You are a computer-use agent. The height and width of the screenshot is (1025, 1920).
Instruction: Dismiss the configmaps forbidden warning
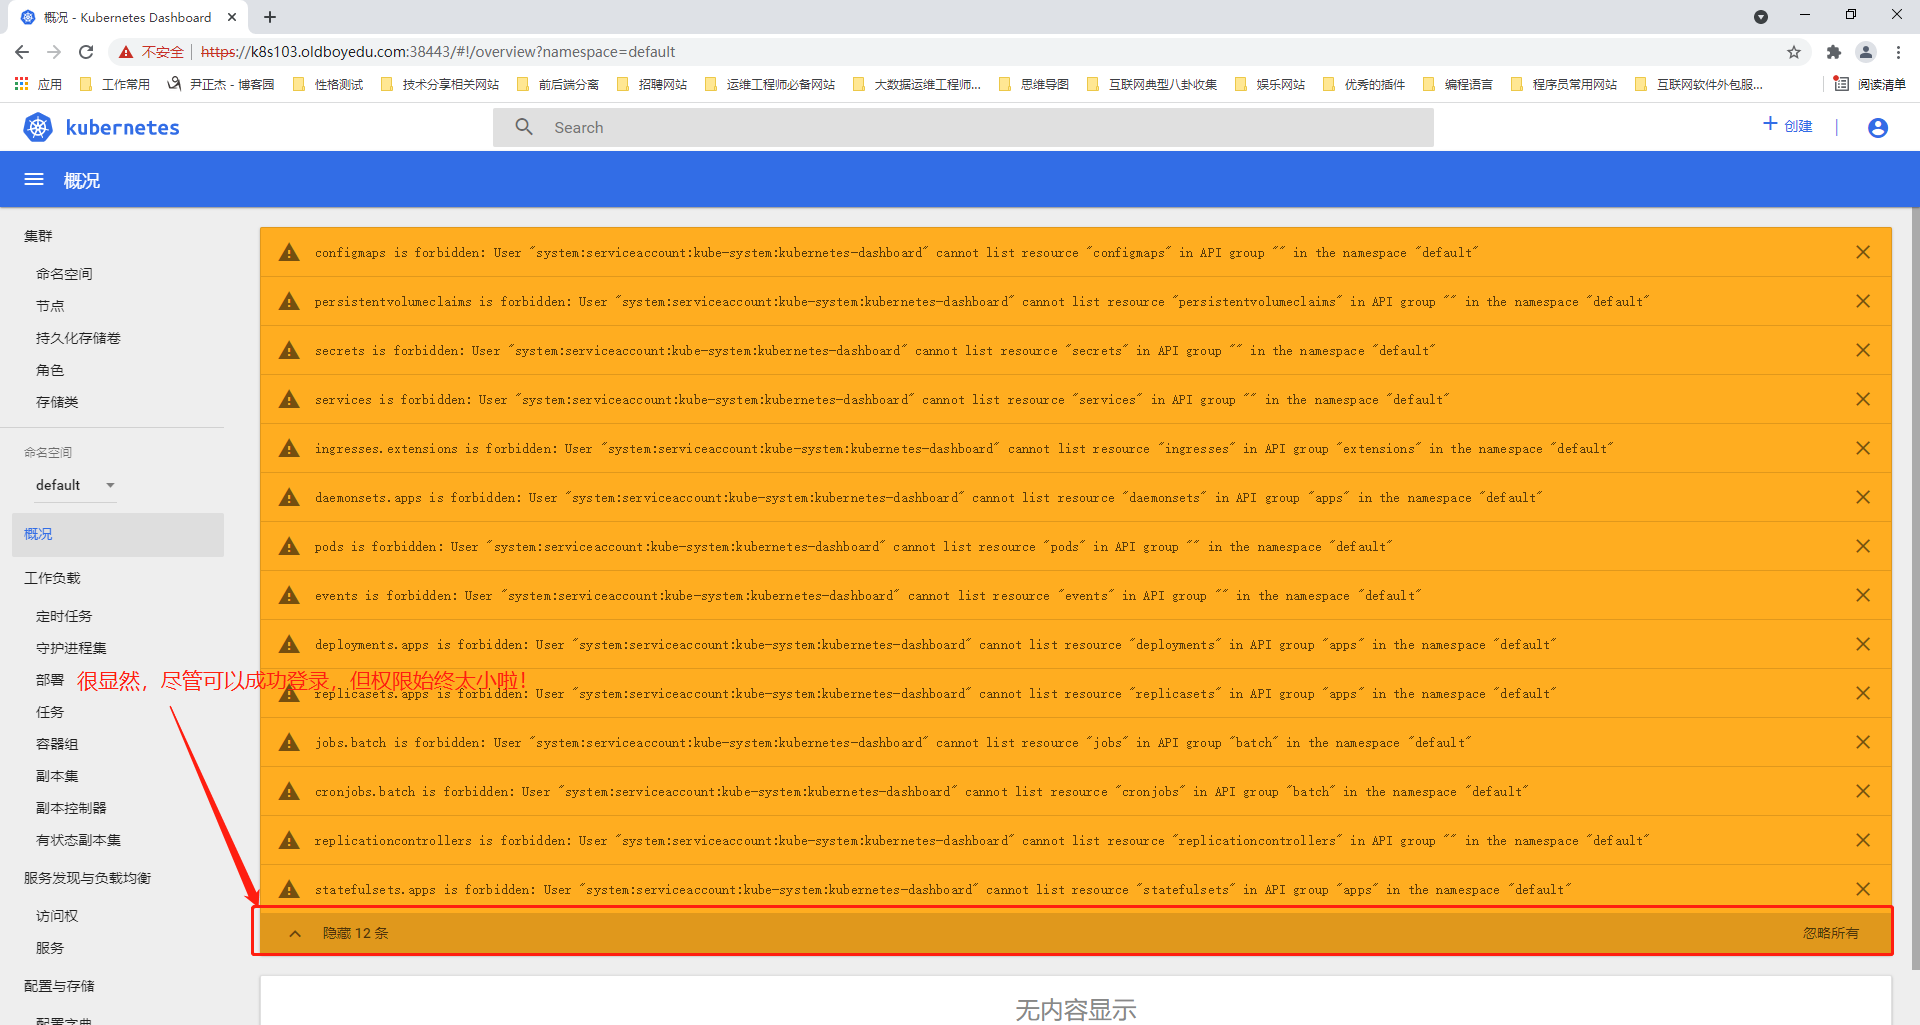pos(1862,252)
